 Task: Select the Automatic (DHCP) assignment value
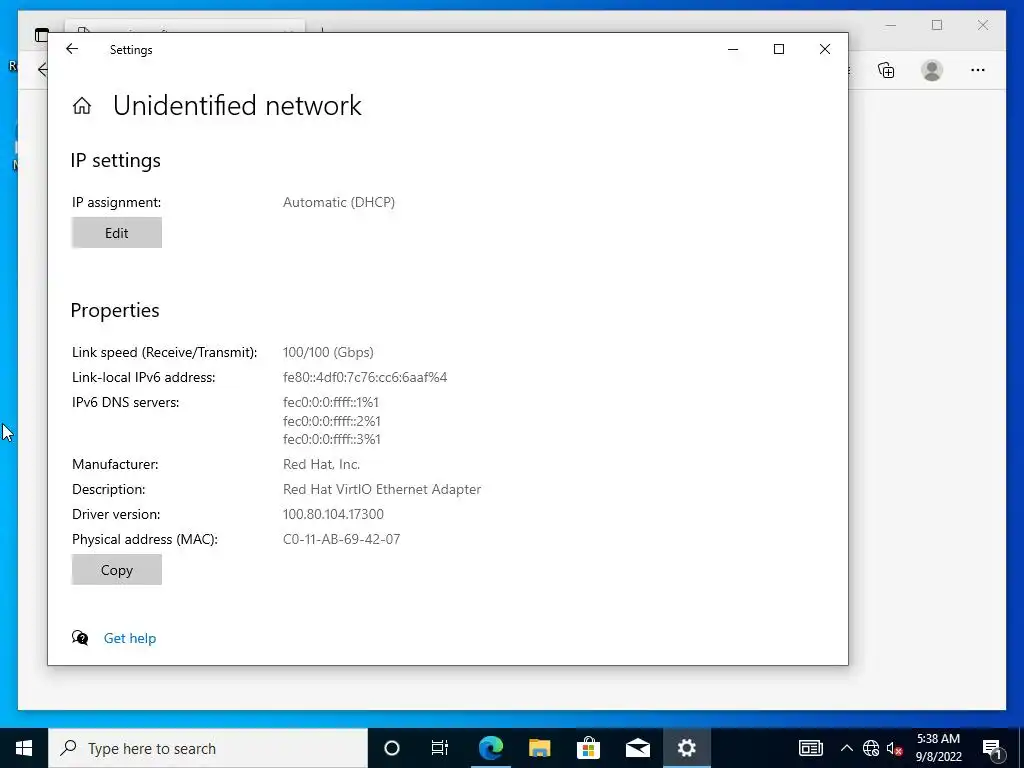click(x=339, y=202)
